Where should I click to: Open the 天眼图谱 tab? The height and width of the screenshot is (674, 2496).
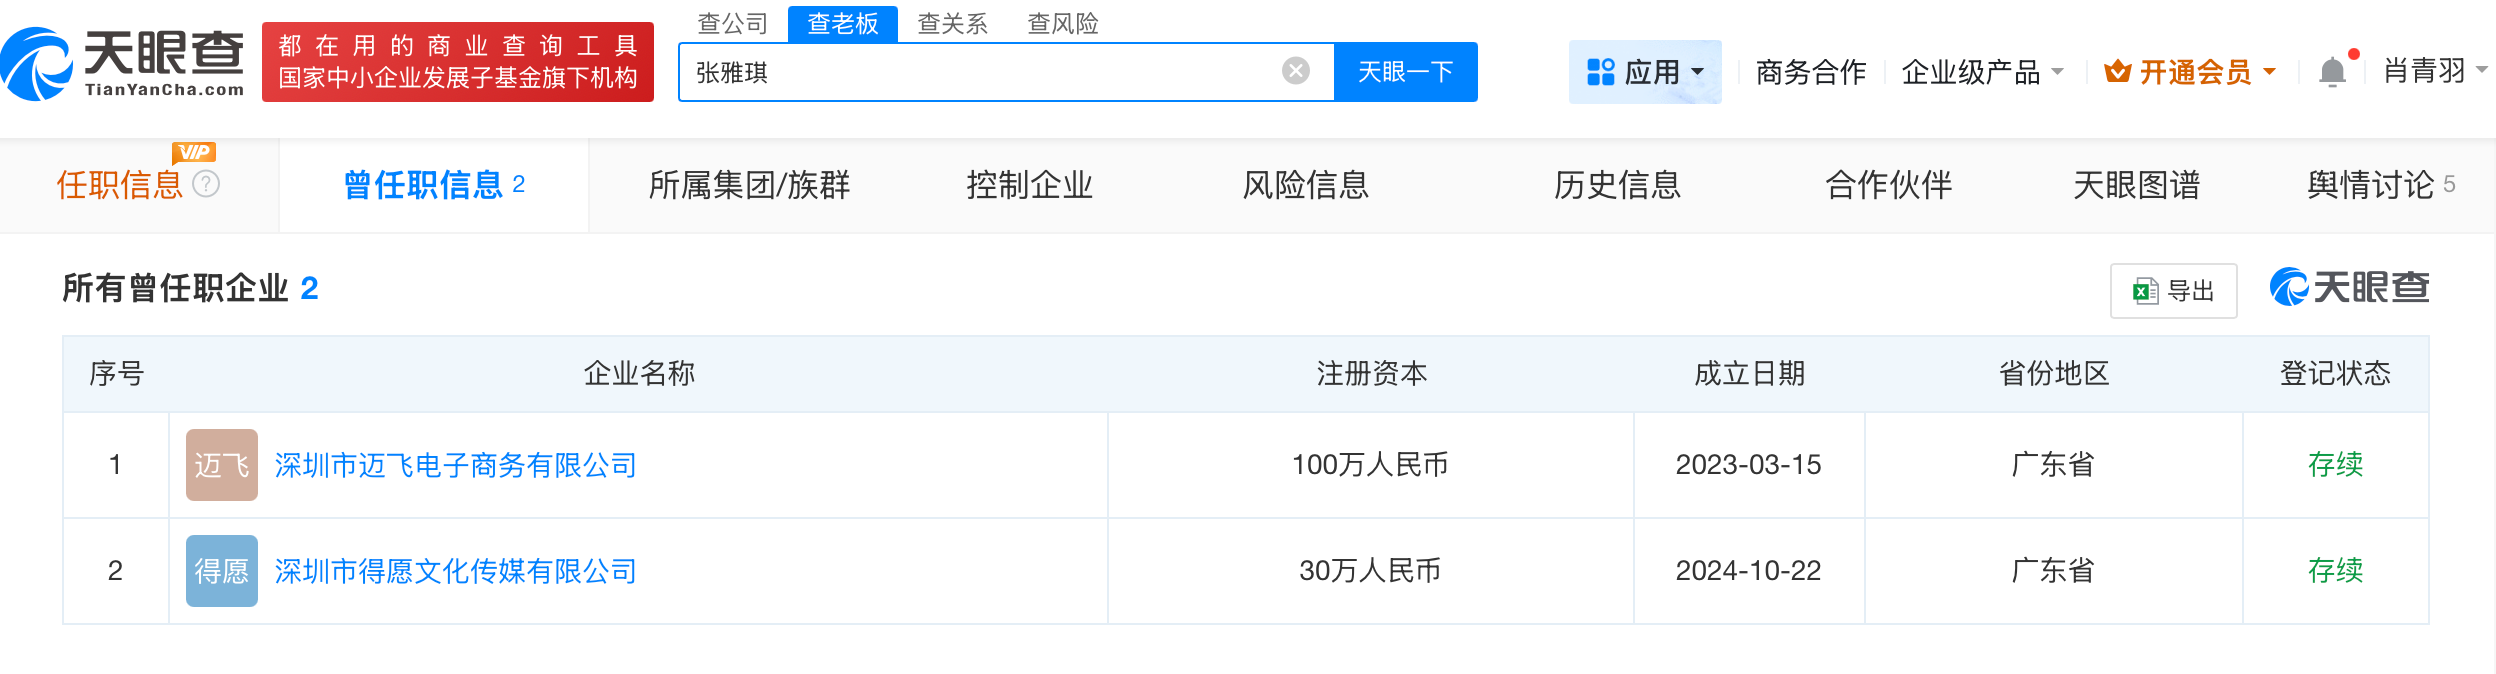click(2137, 185)
